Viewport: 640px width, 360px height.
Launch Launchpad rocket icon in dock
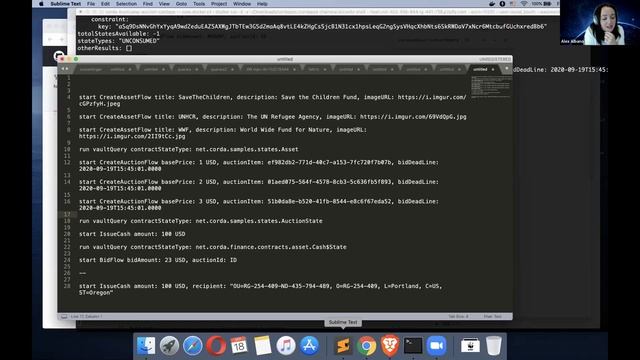coord(169,345)
